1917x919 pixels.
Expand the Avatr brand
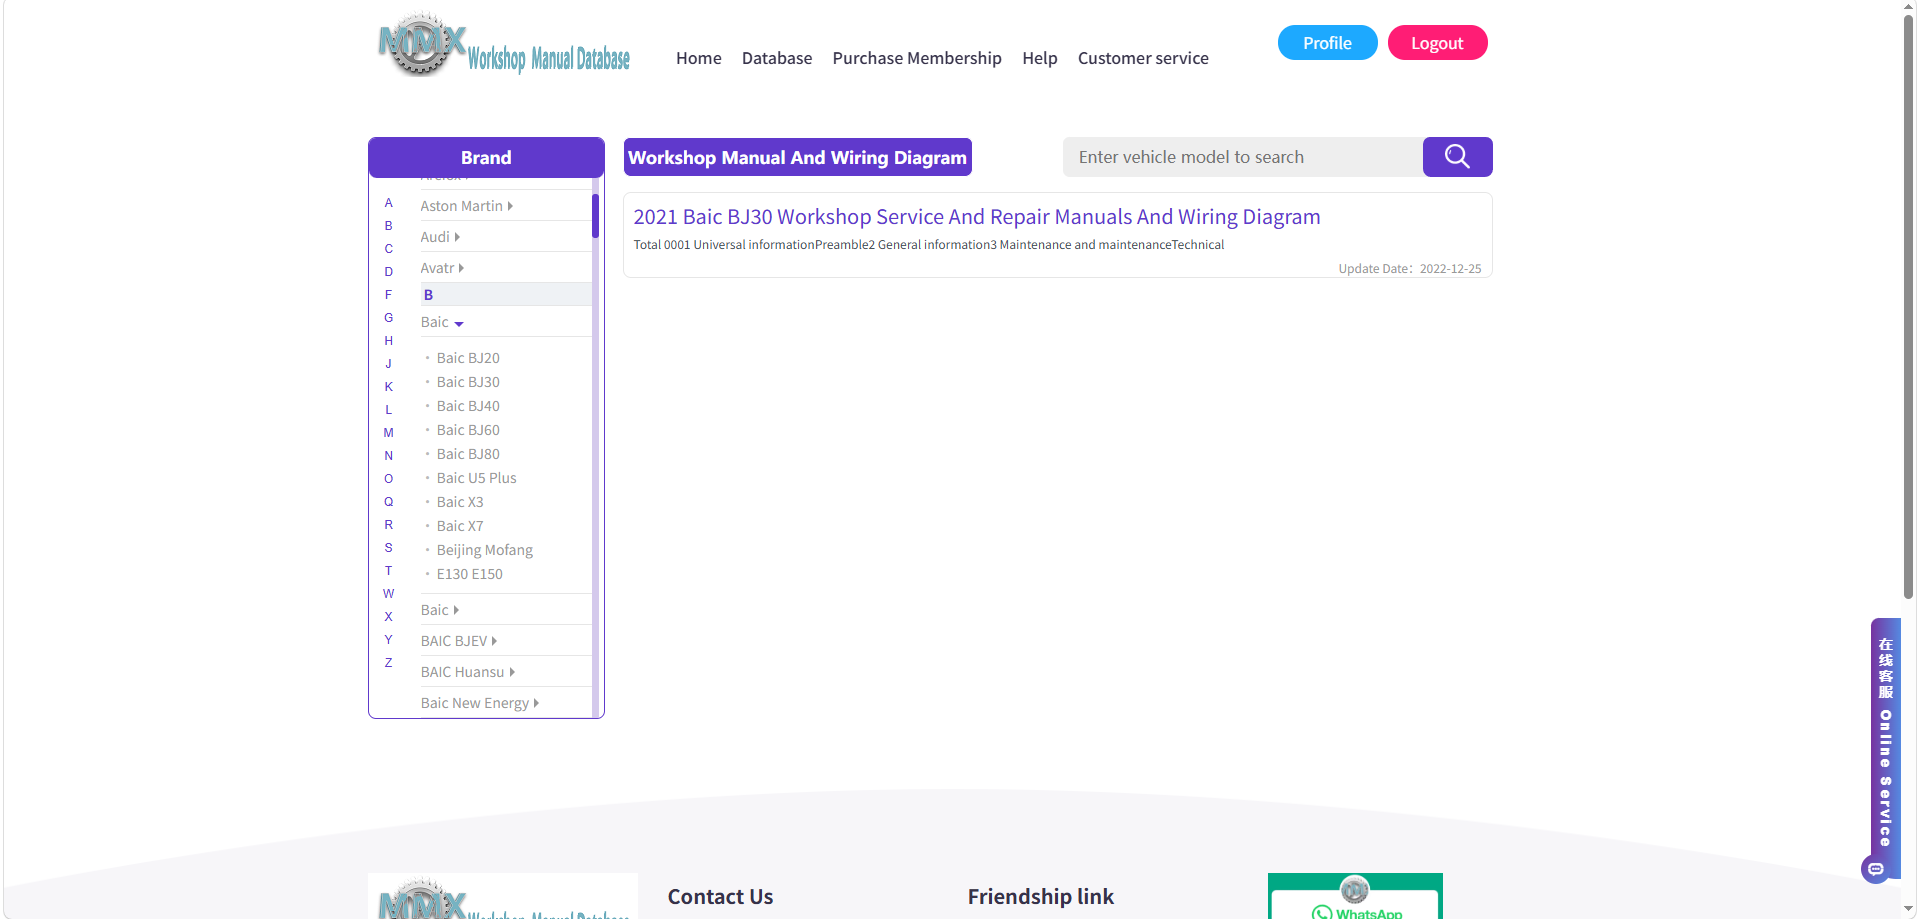442,268
